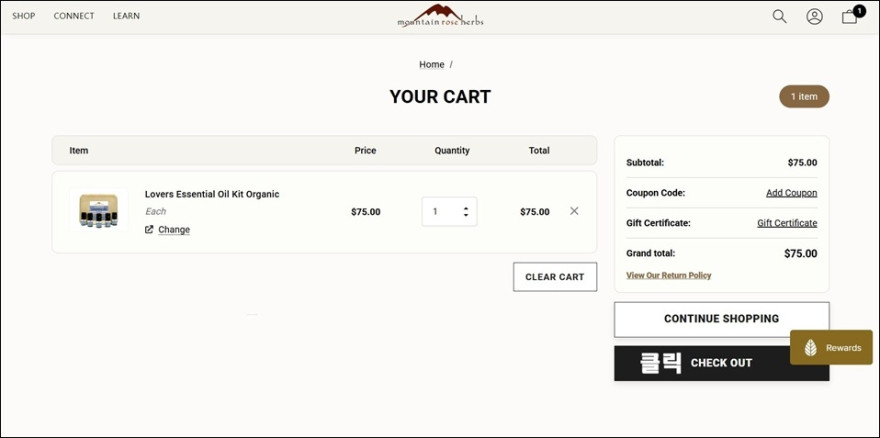Remove Lovers Essential Oil Kit with X
The height and width of the screenshot is (438, 880).
574,211
